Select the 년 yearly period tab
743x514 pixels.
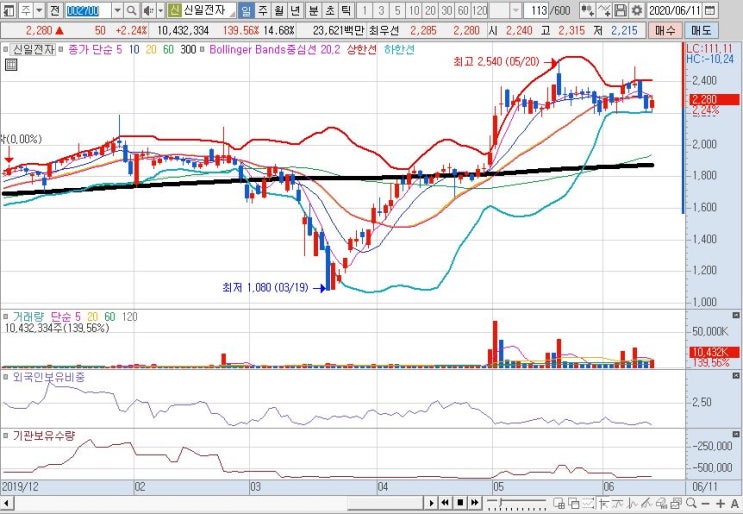[x=295, y=10]
